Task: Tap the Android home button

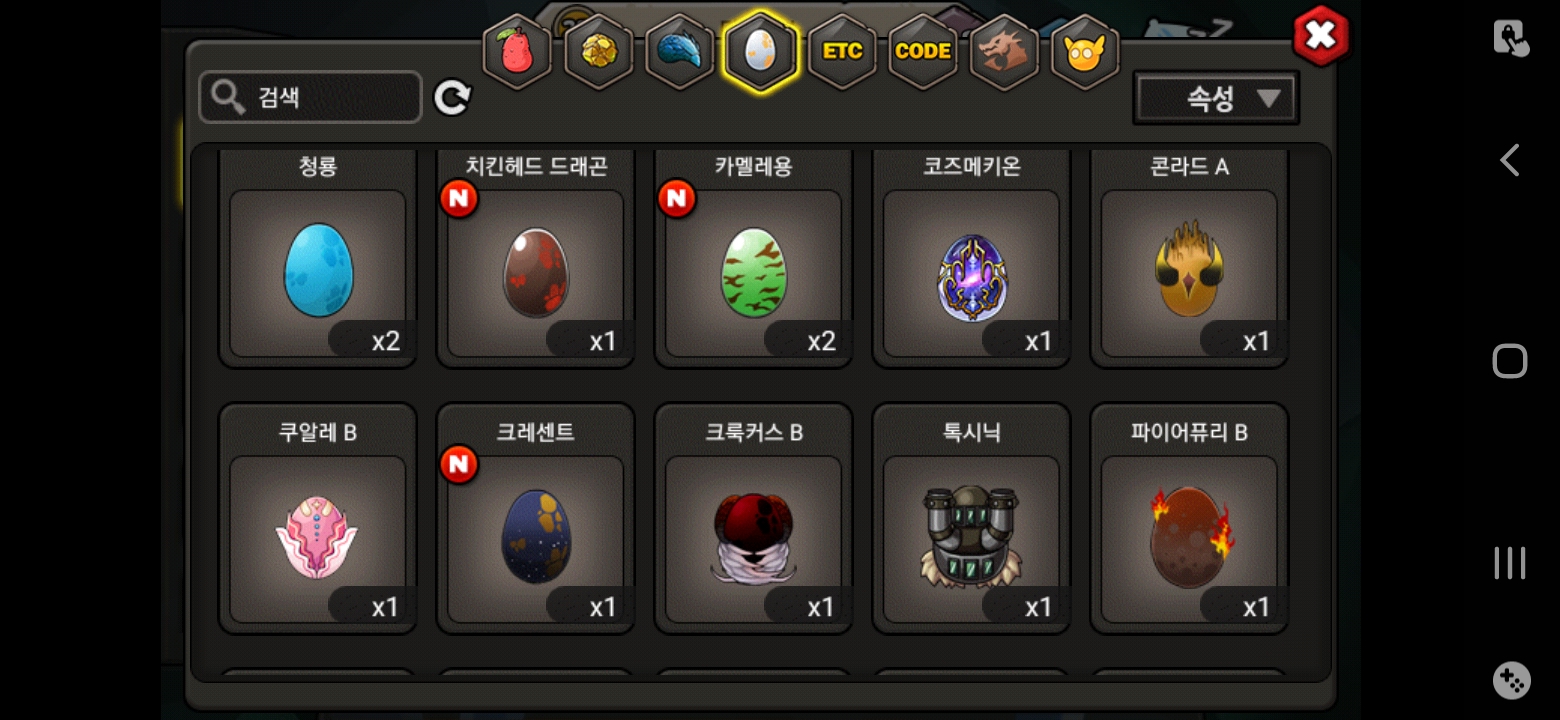Action: point(1510,361)
